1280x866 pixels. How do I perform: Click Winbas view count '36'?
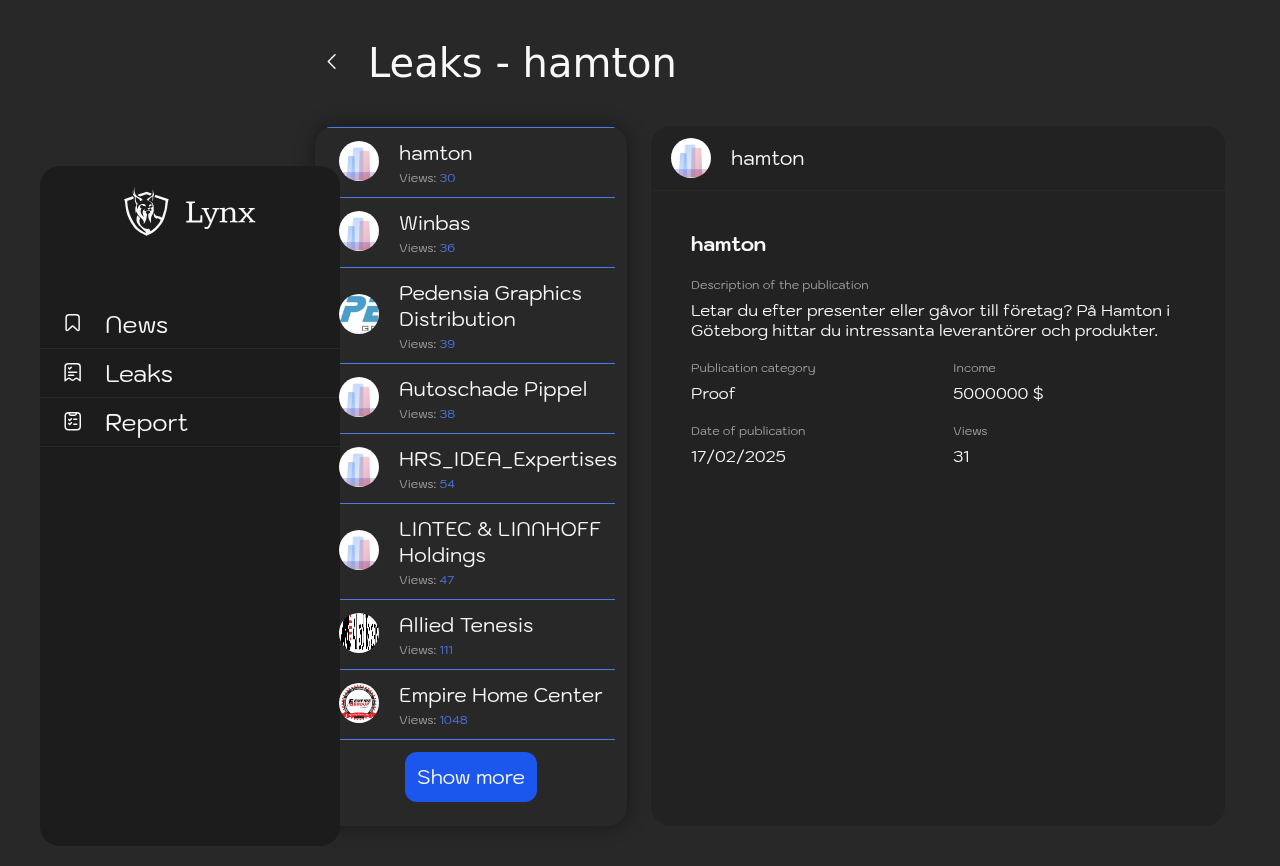pyautogui.click(x=447, y=248)
